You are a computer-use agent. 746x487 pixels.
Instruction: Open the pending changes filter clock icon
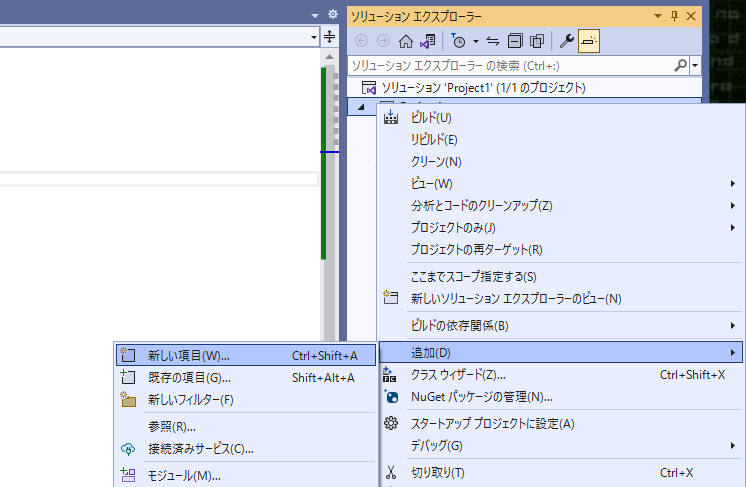point(458,41)
